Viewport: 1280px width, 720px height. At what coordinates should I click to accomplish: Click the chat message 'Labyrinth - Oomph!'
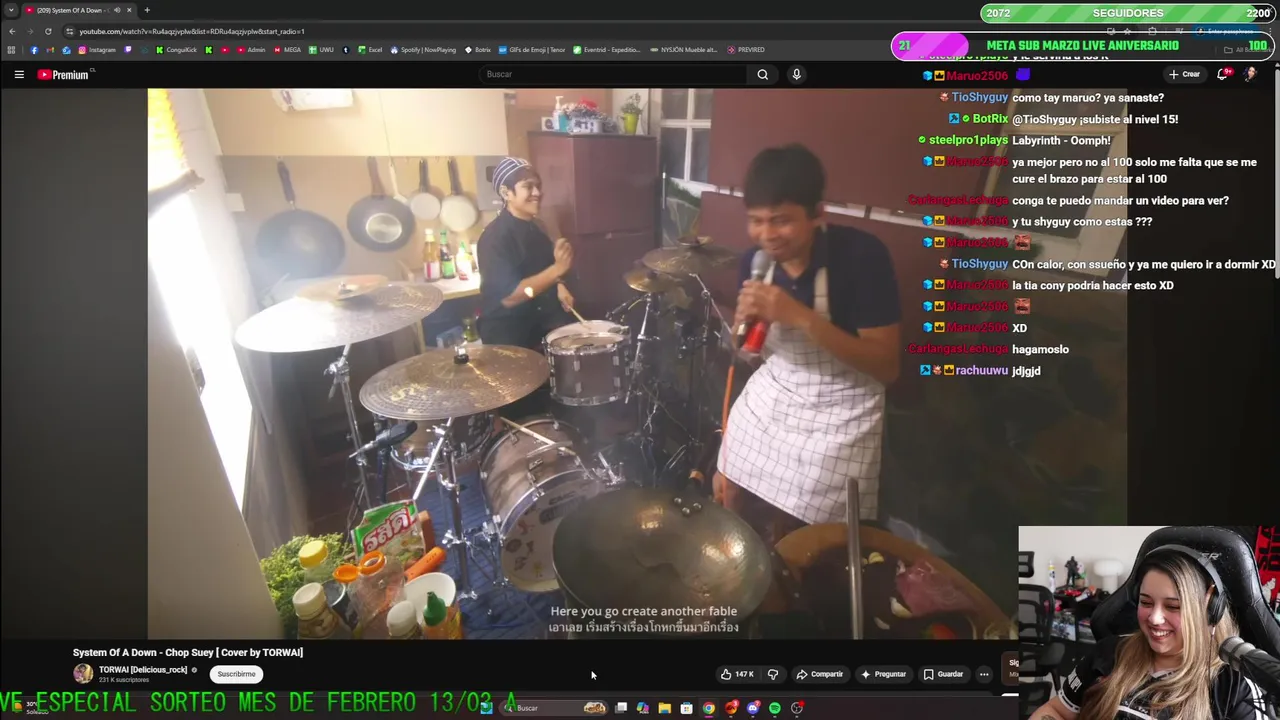coord(1061,140)
